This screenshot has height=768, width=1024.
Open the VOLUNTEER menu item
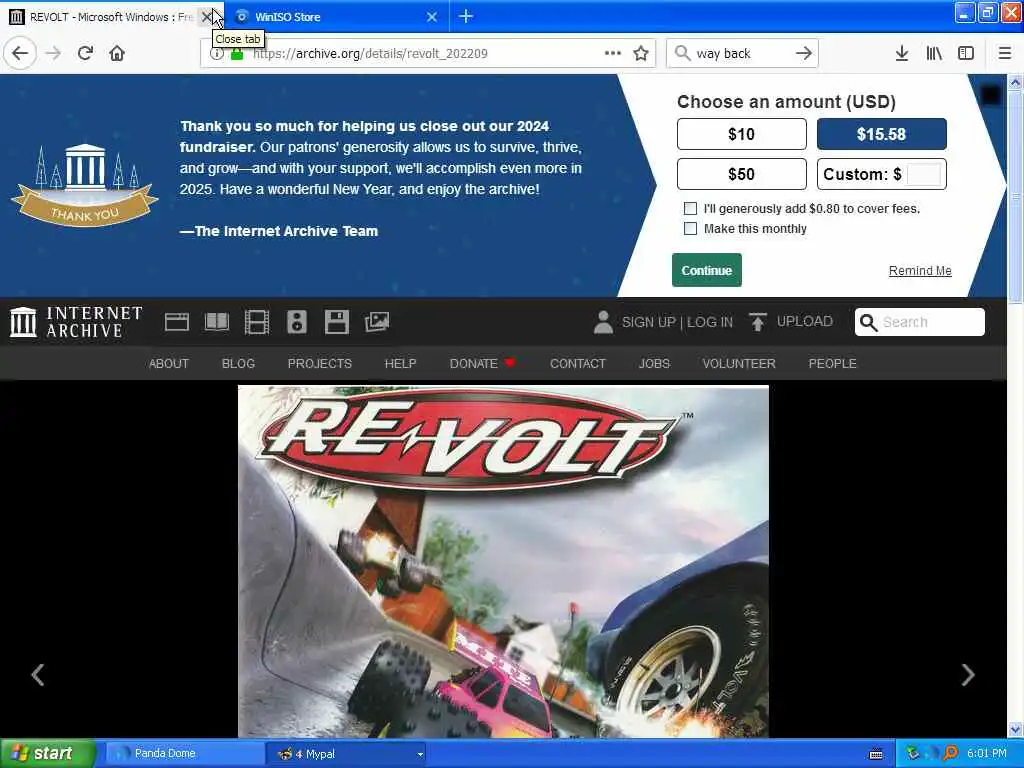coord(739,364)
